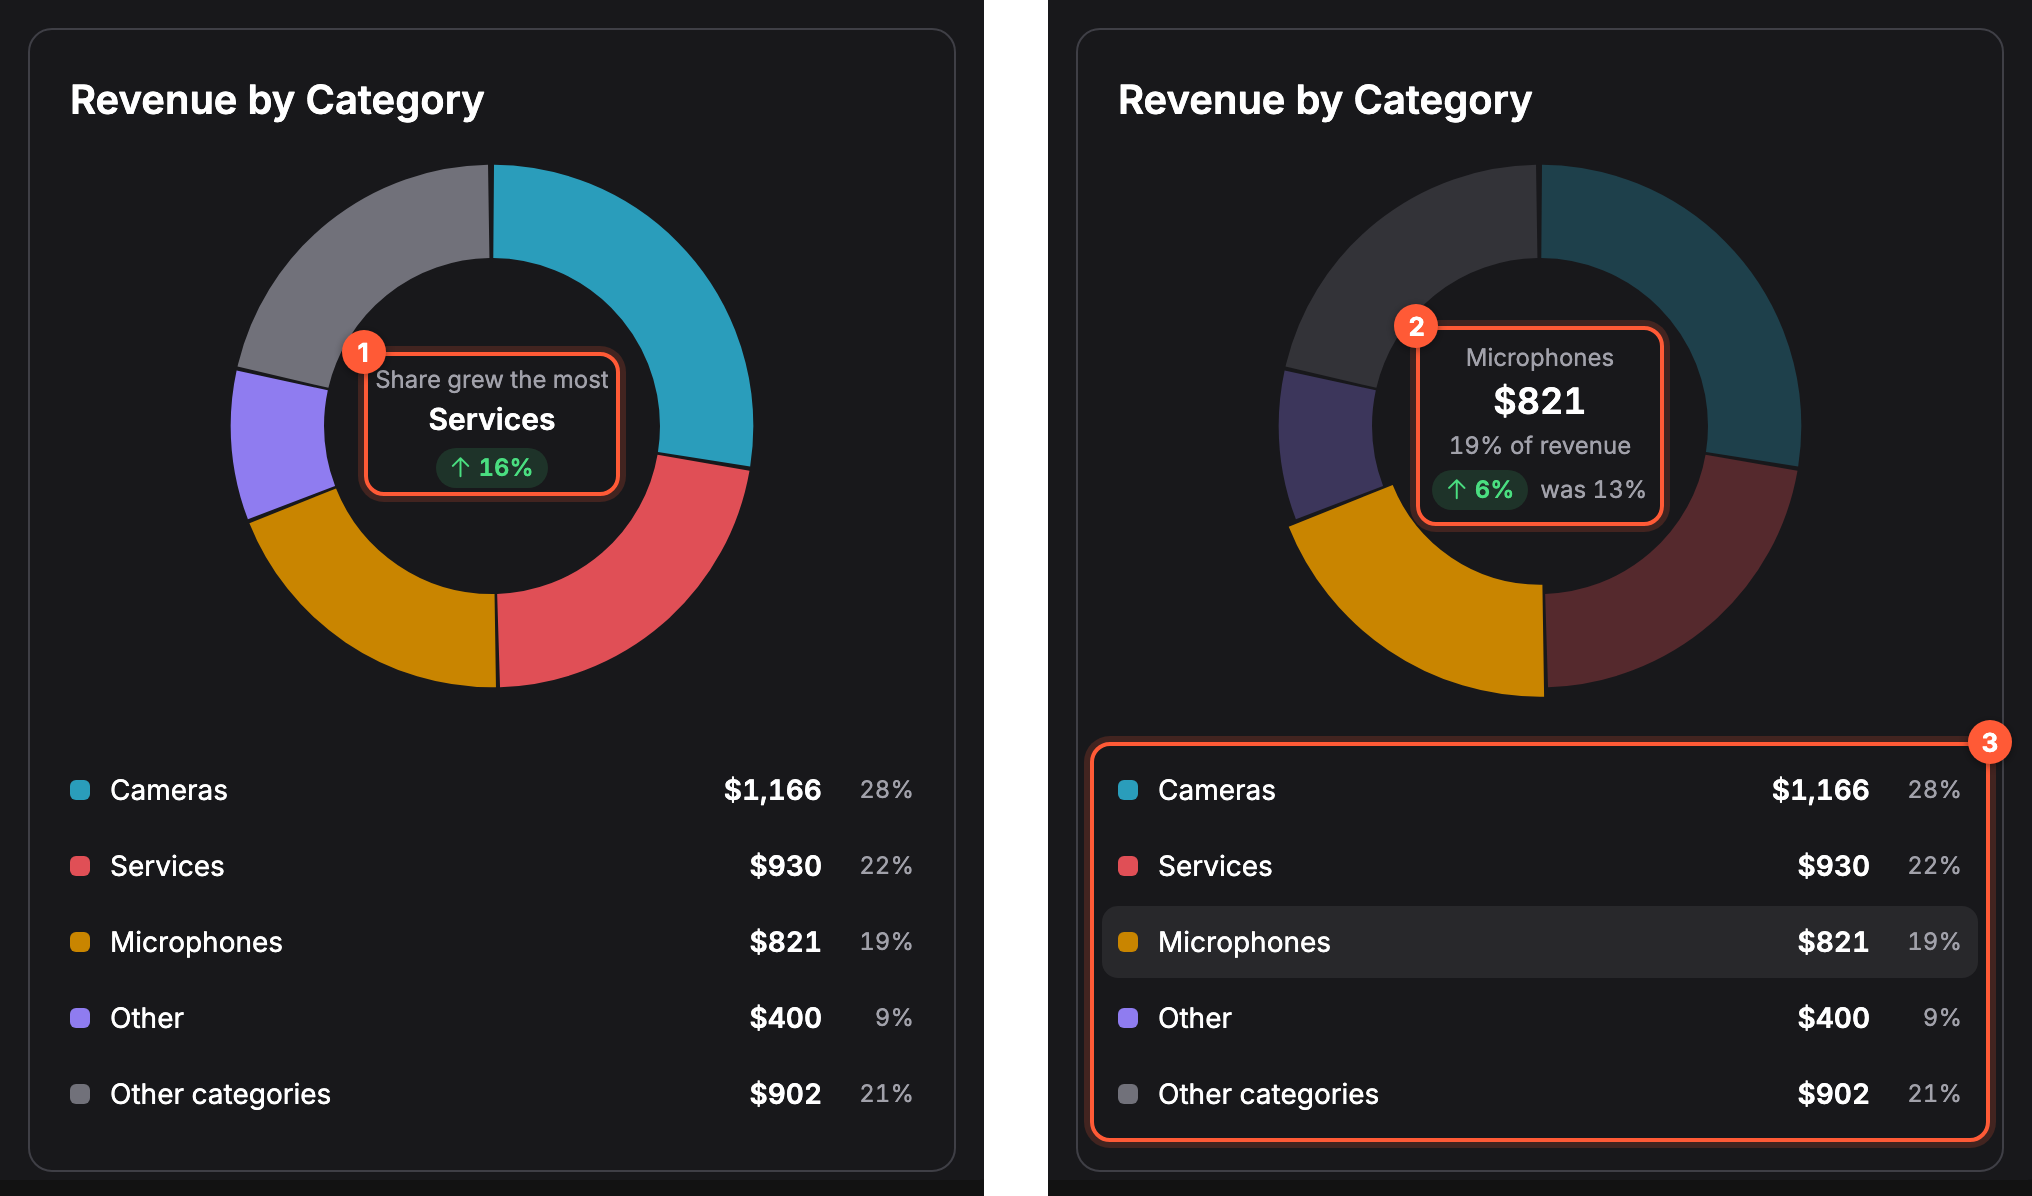Click the green 16% growth badge in left donut
Image resolution: width=2032 pixels, height=1196 pixels.
click(x=491, y=467)
